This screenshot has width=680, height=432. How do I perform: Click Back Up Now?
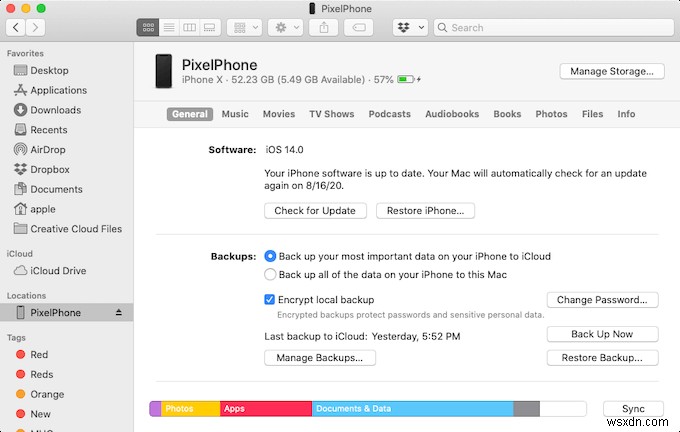602,334
